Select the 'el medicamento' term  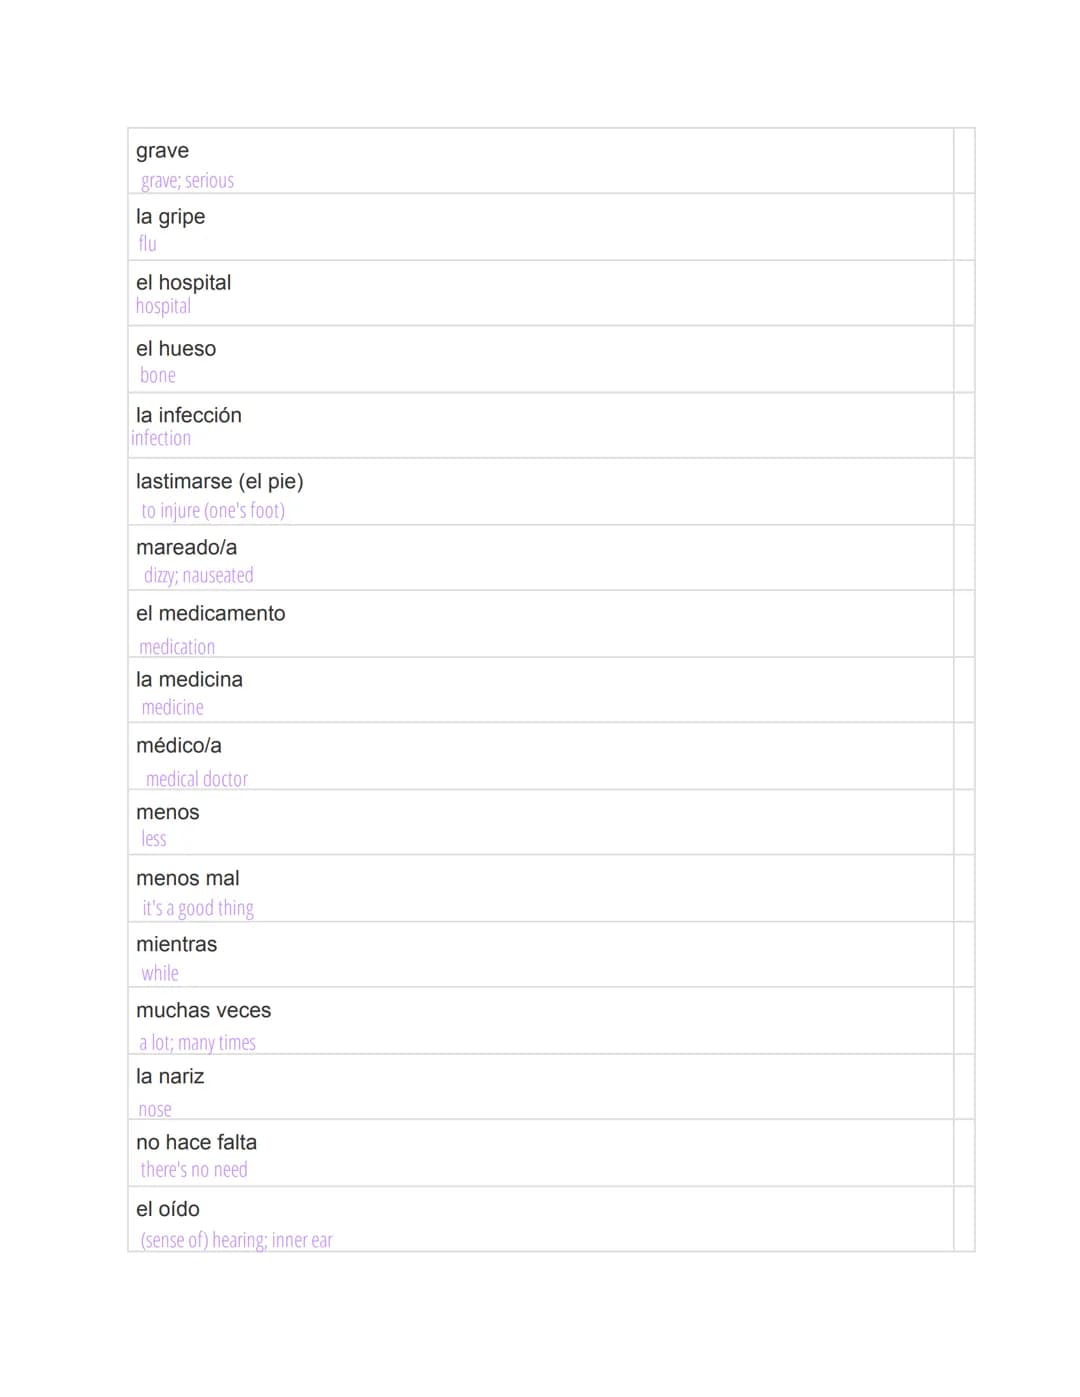[210, 614]
